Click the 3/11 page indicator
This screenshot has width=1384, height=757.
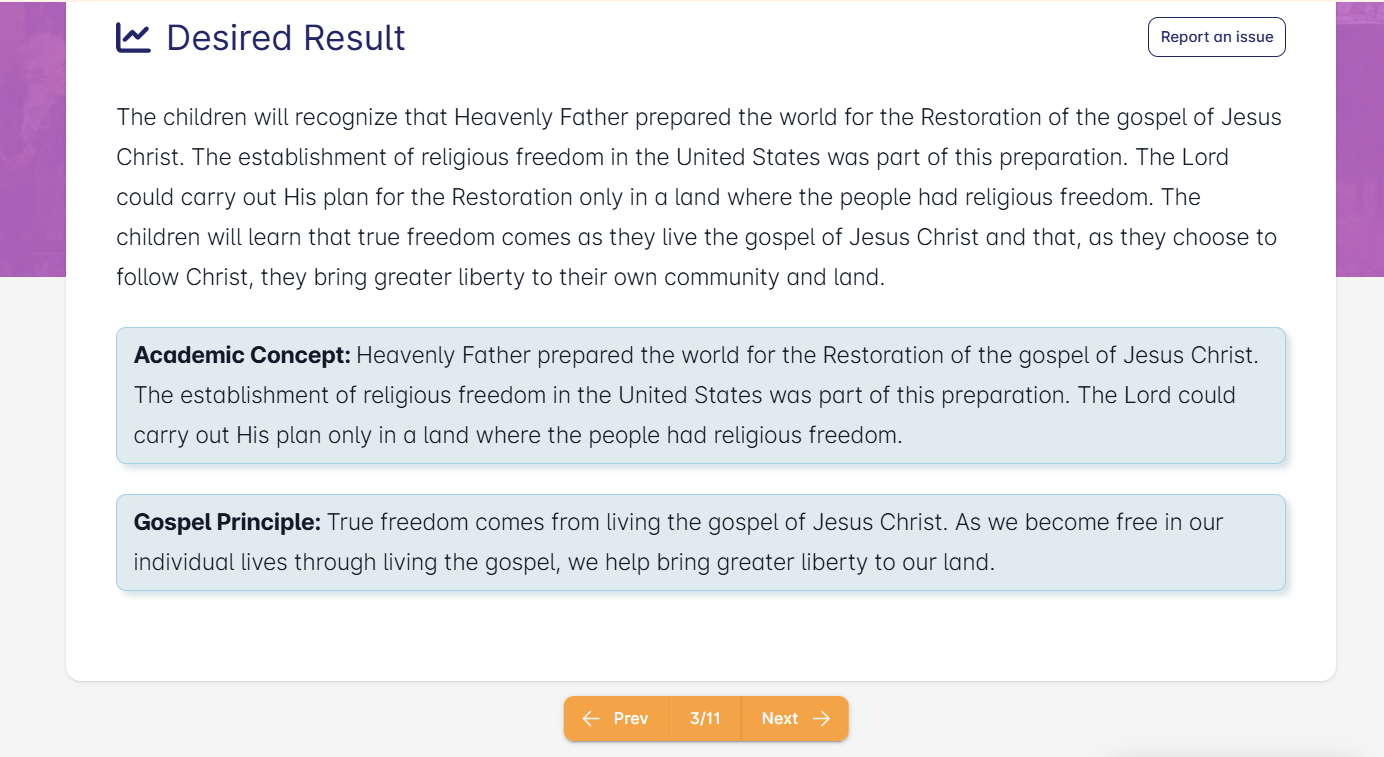pyautogui.click(x=705, y=719)
